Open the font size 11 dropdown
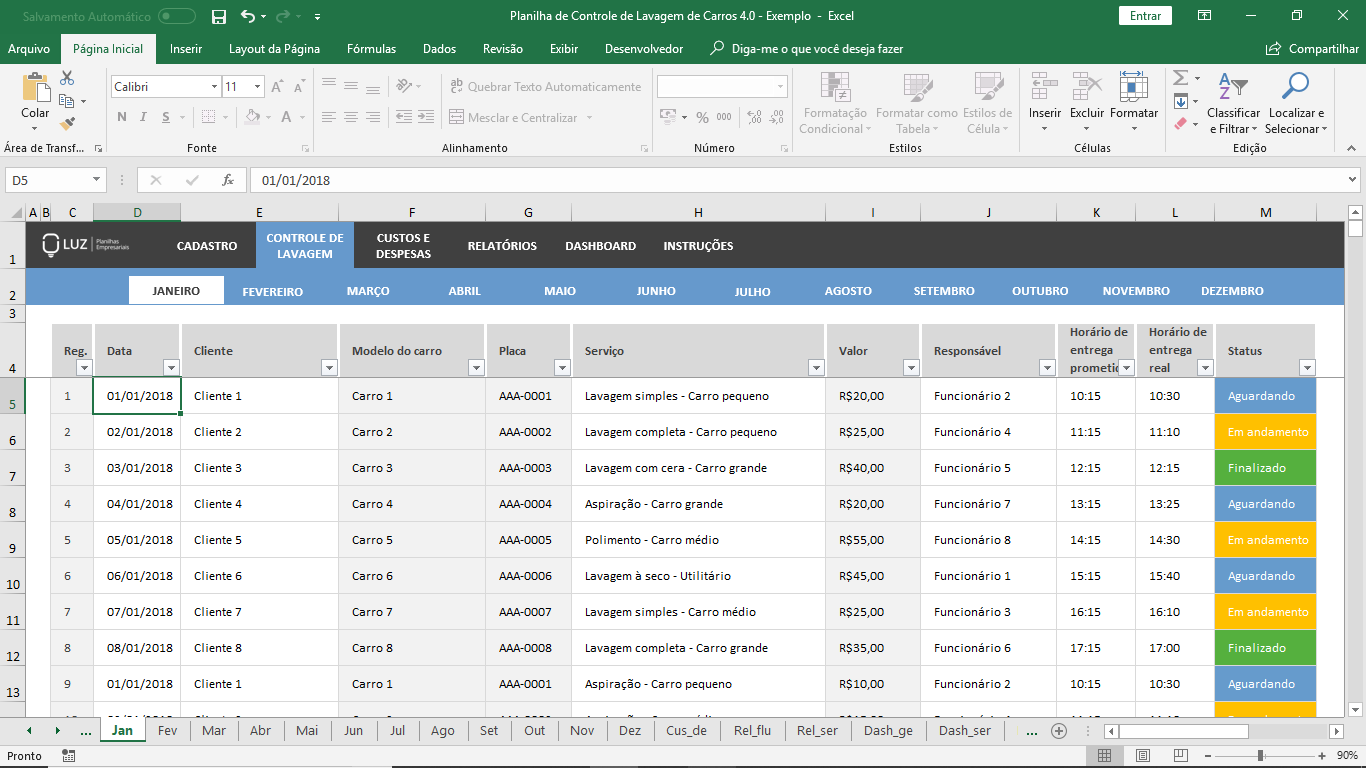 coord(256,87)
